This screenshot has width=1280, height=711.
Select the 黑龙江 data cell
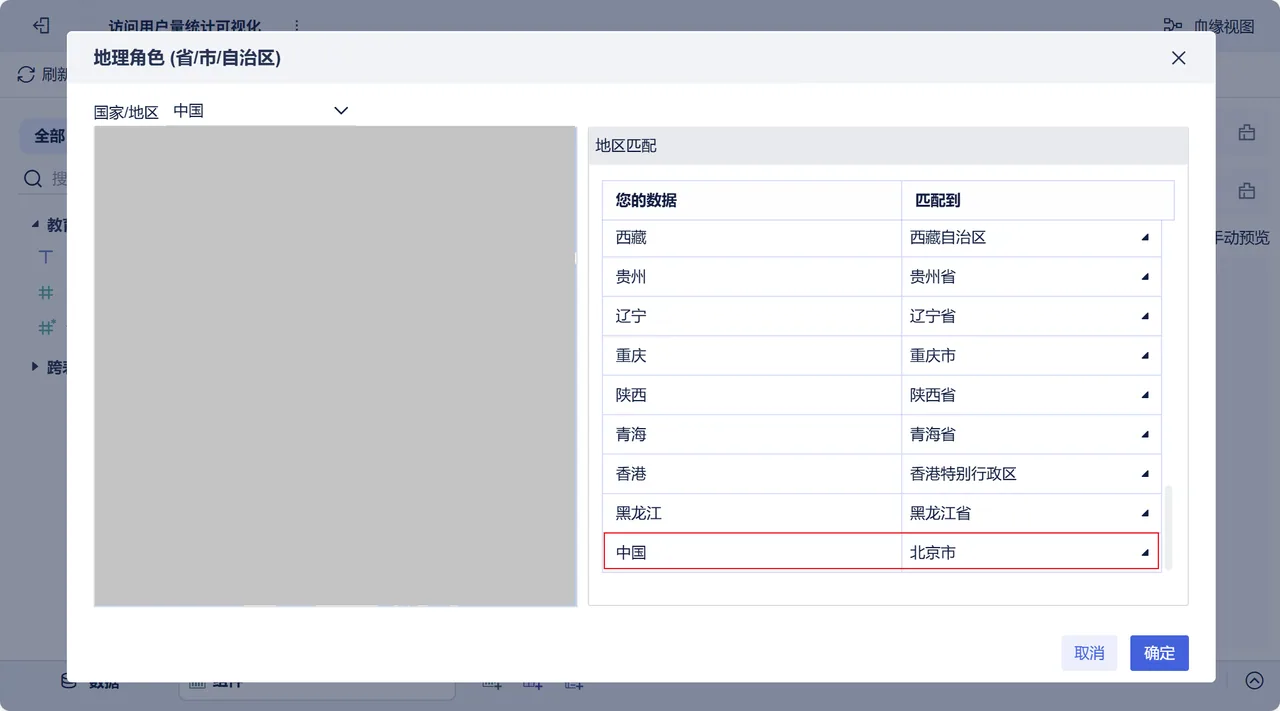tap(752, 513)
